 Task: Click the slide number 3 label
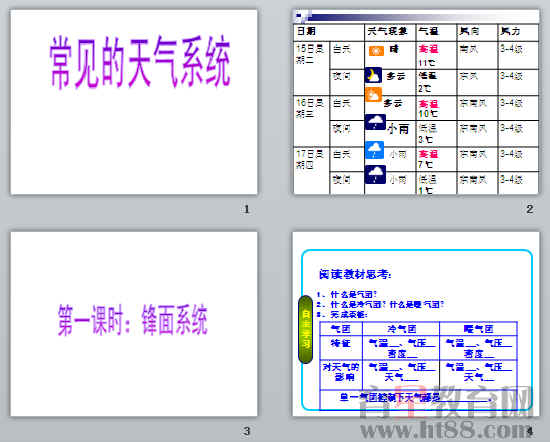pyautogui.click(x=247, y=431)
